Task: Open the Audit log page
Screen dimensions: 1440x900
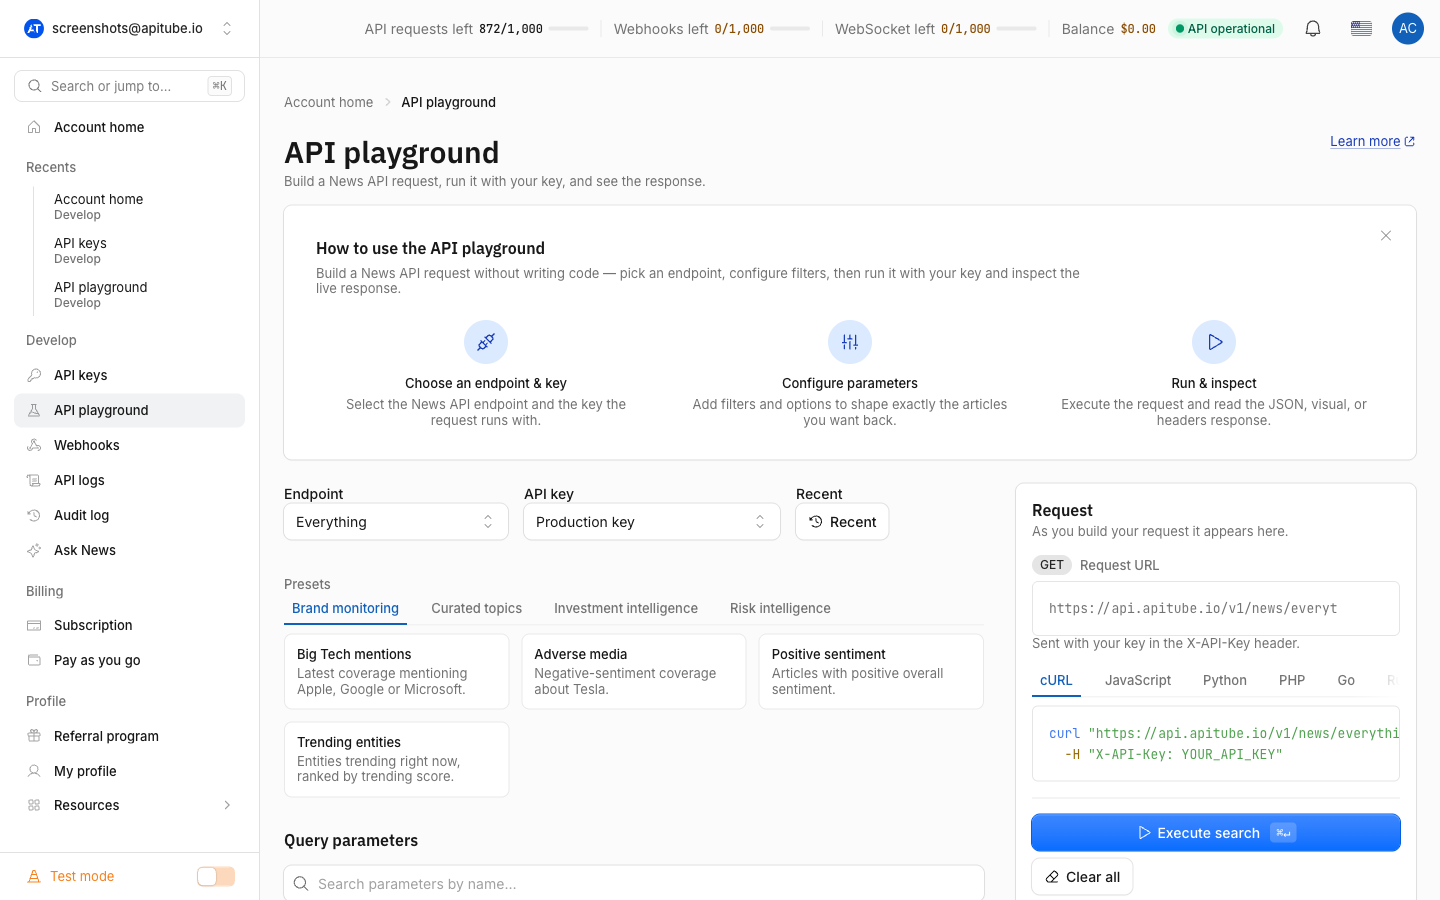Action: [129, 515]
